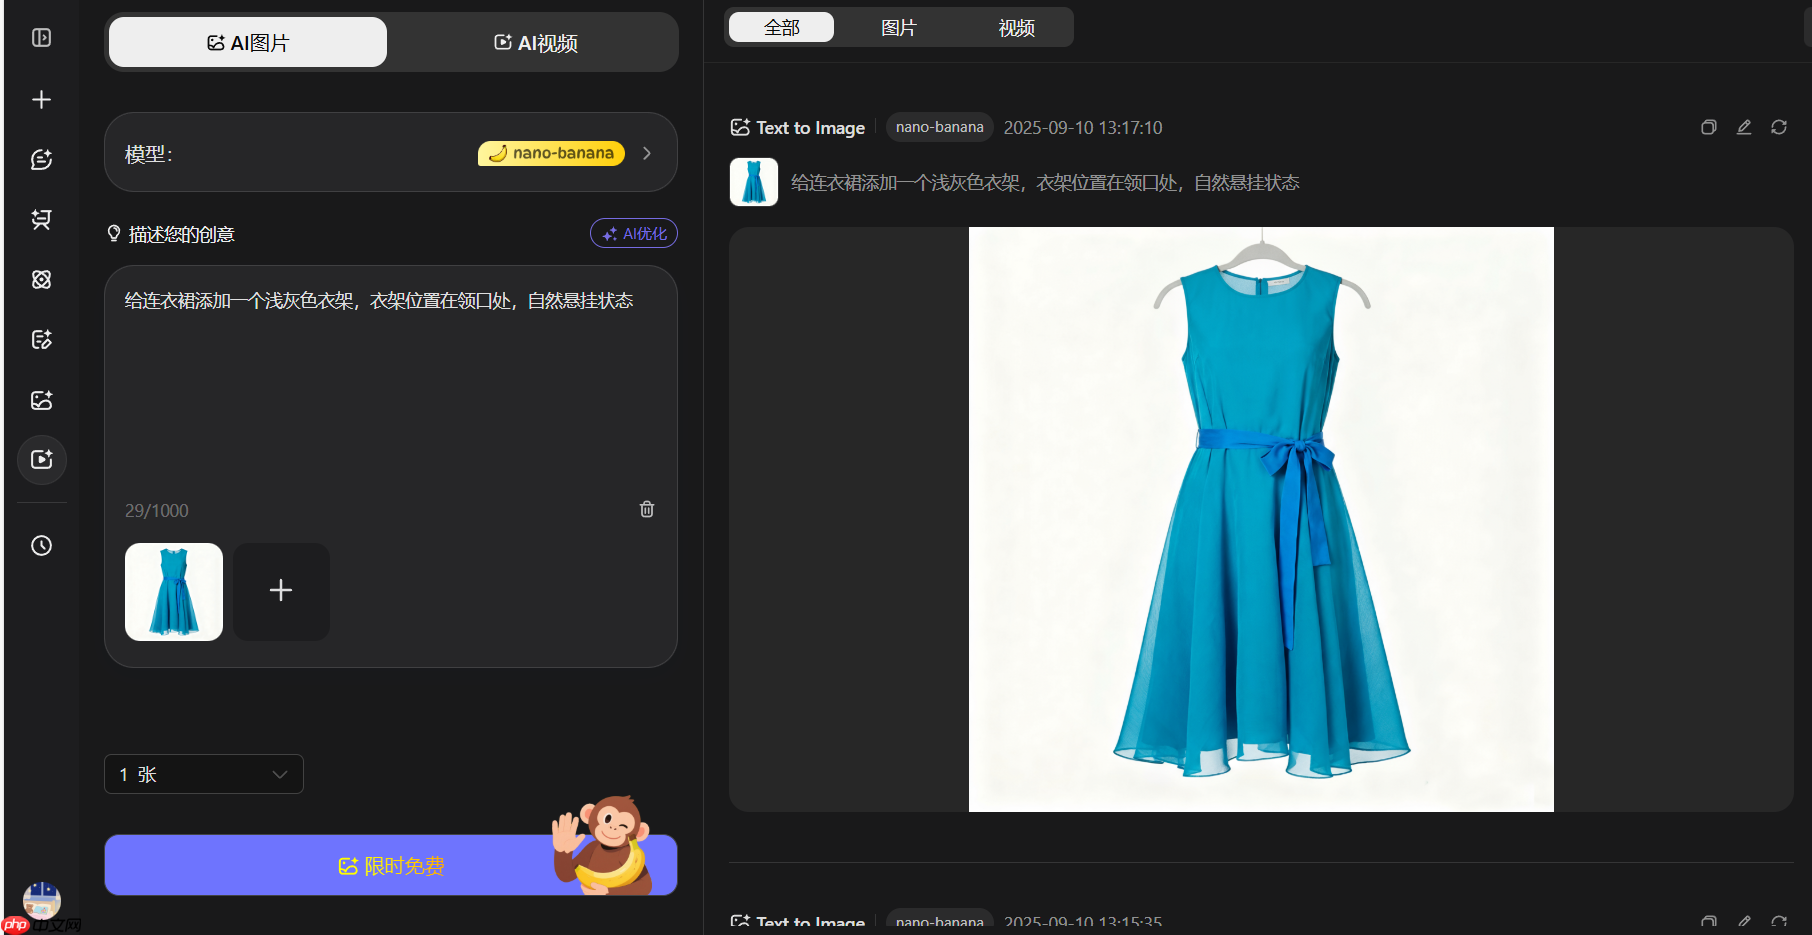Screen dimensions: 1812x935
Task: Click the pencil edit icon for the 13:17:10 result
Action: click(x=1744, y=127)
